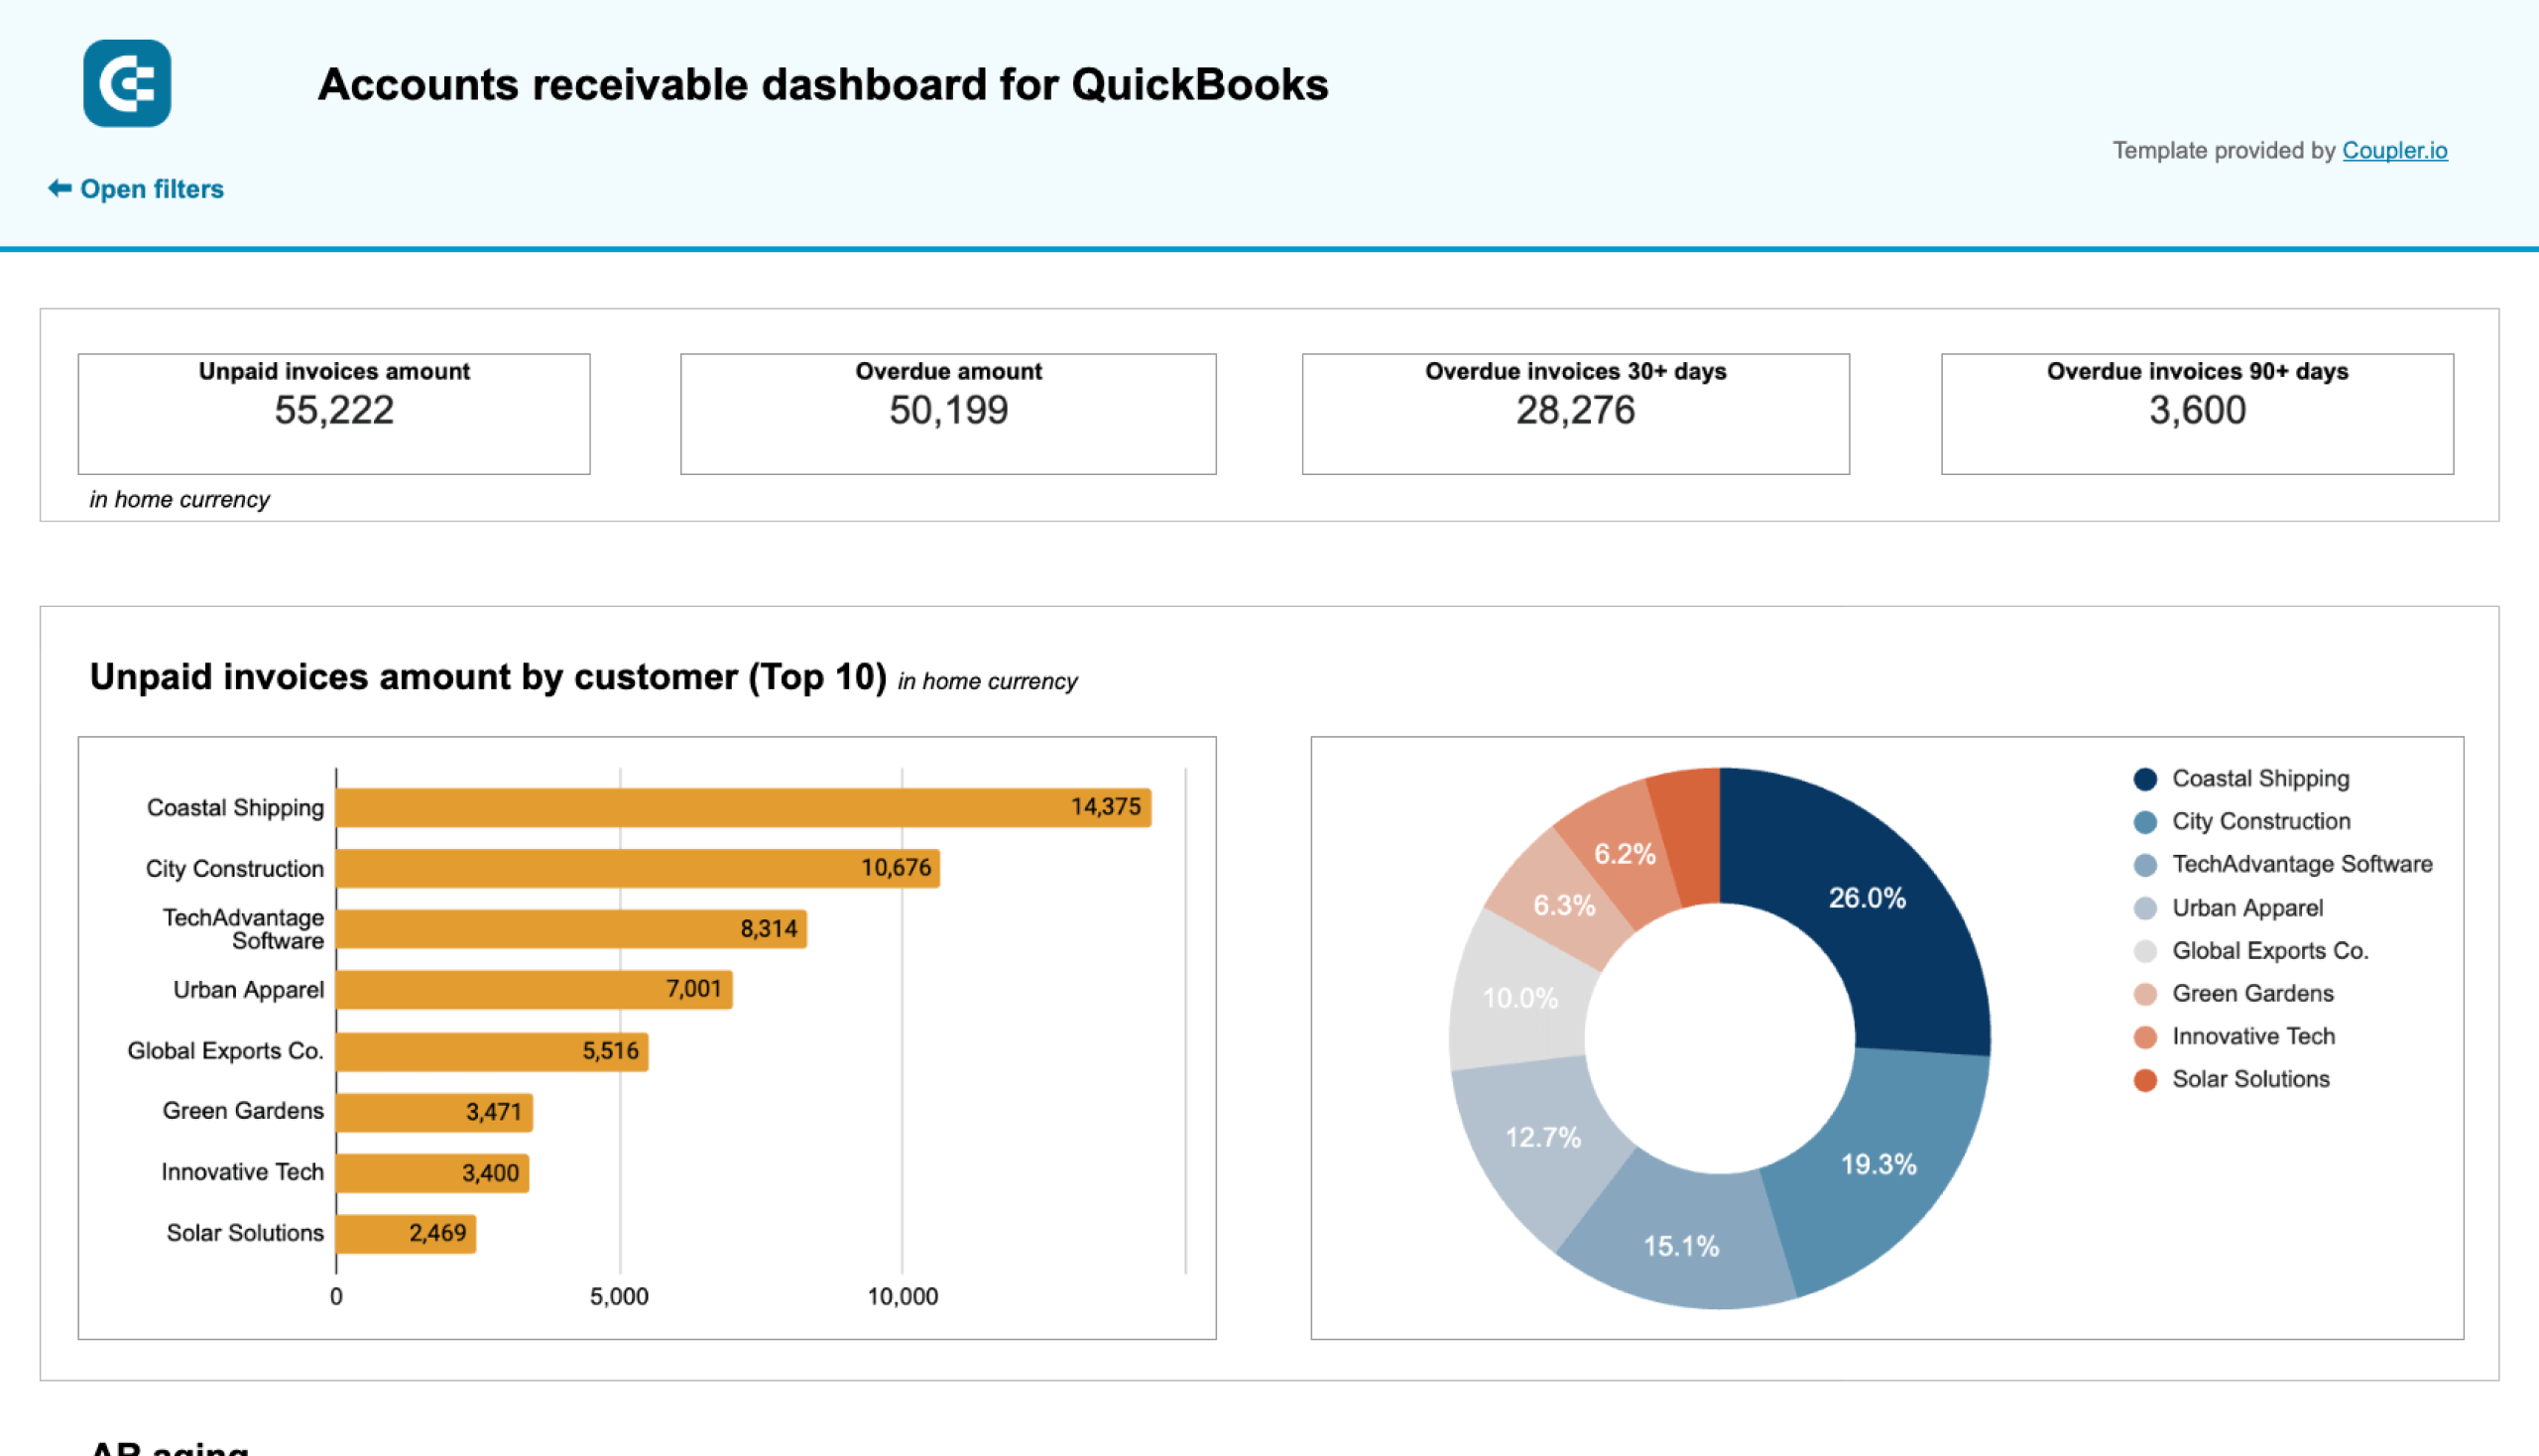The image size is (2539, 1456).
Task: Click the Coupler.io logo icon
Action: (127, 86)
